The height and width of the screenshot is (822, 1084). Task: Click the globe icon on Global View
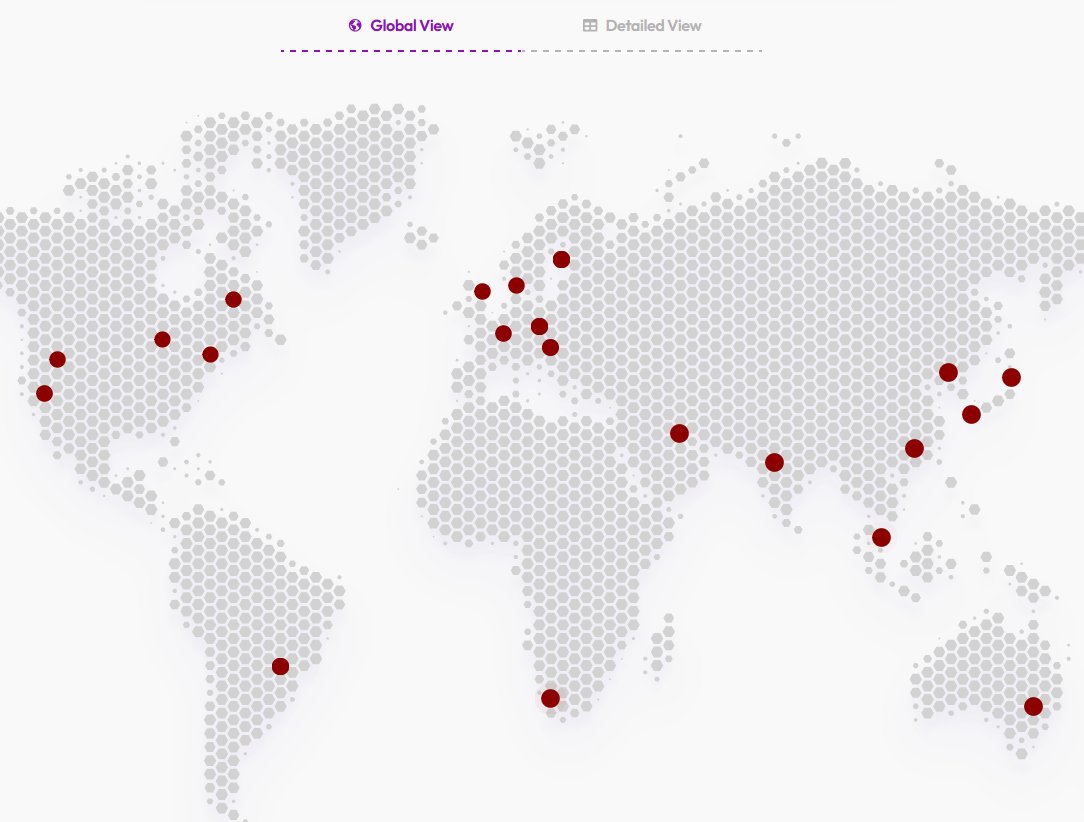coord(354,25)
